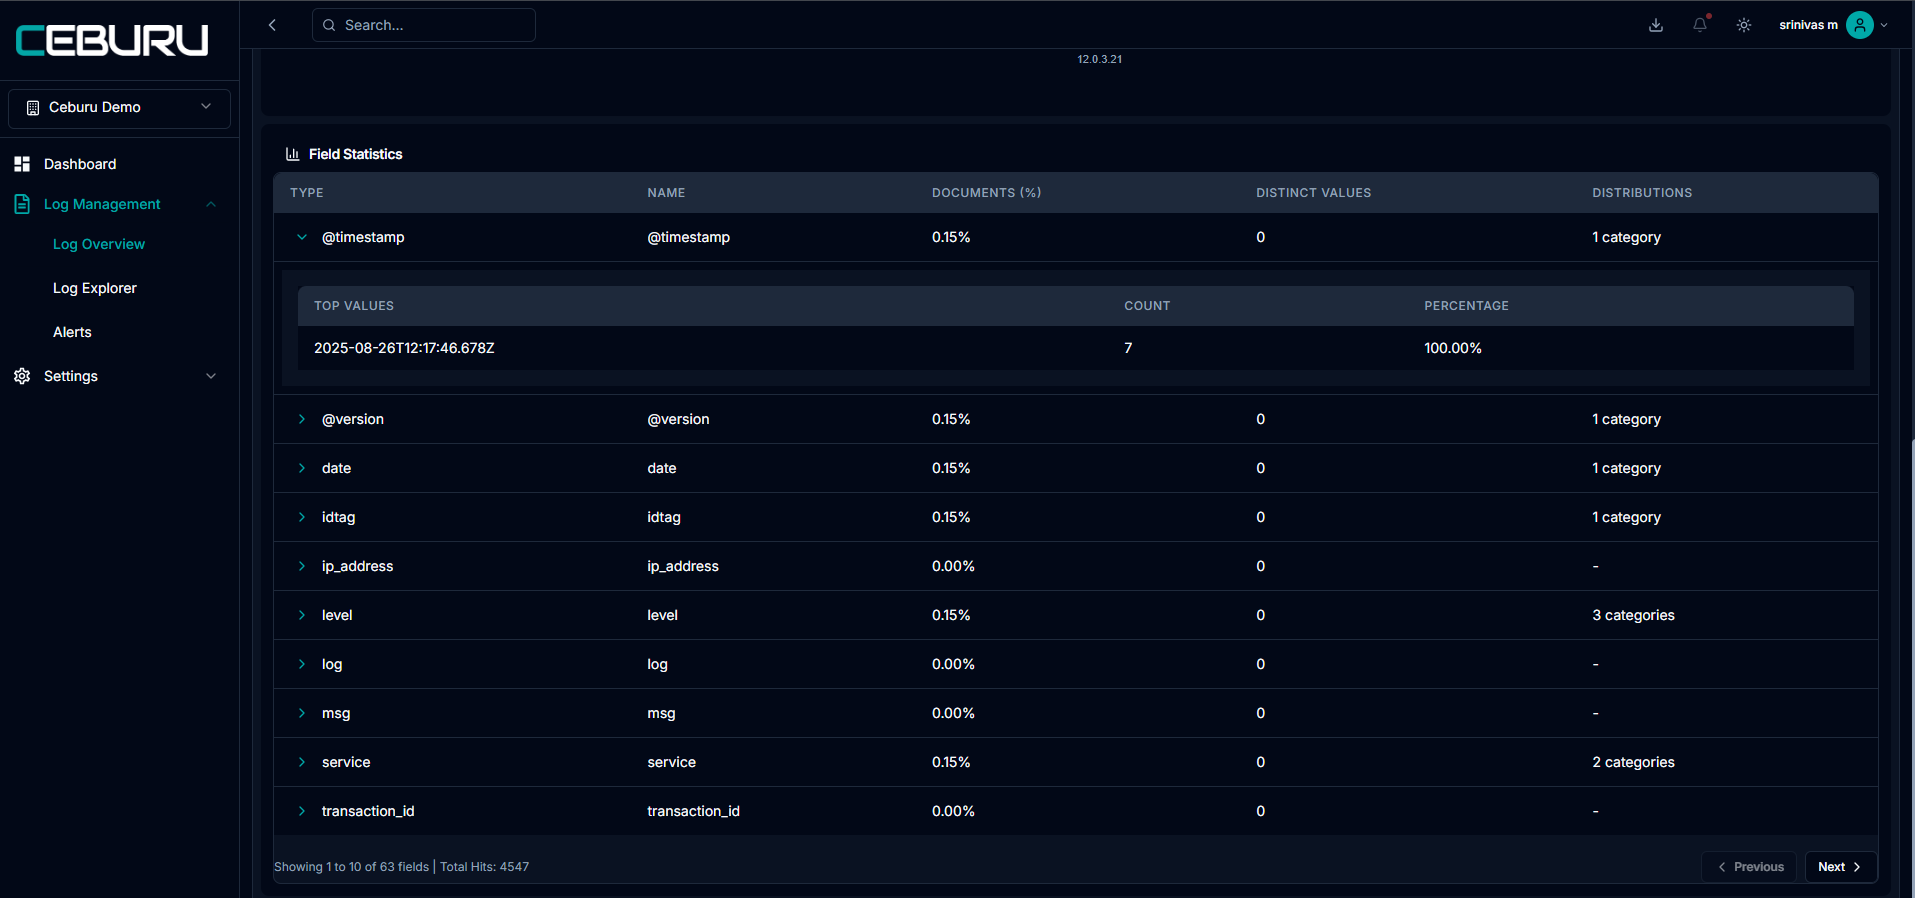
Task: Click the ip_address name cell
Action: coord(683,566)
